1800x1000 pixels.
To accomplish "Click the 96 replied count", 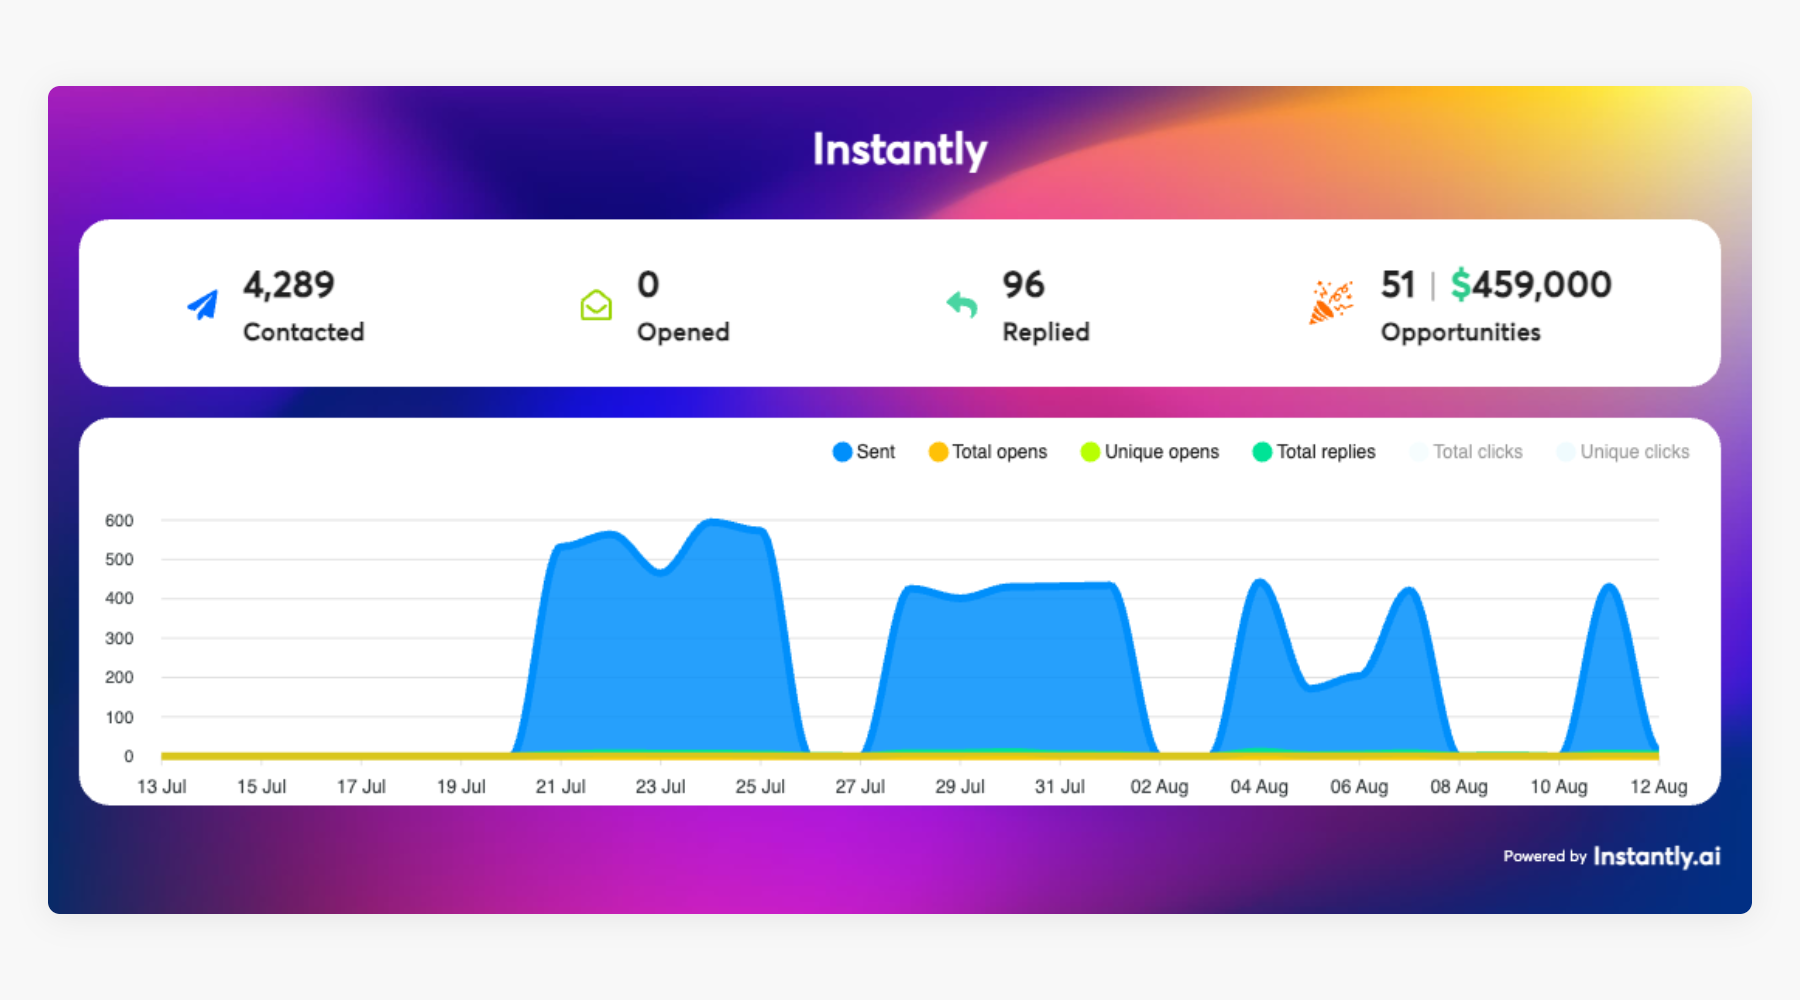I will click(1024, 285).
